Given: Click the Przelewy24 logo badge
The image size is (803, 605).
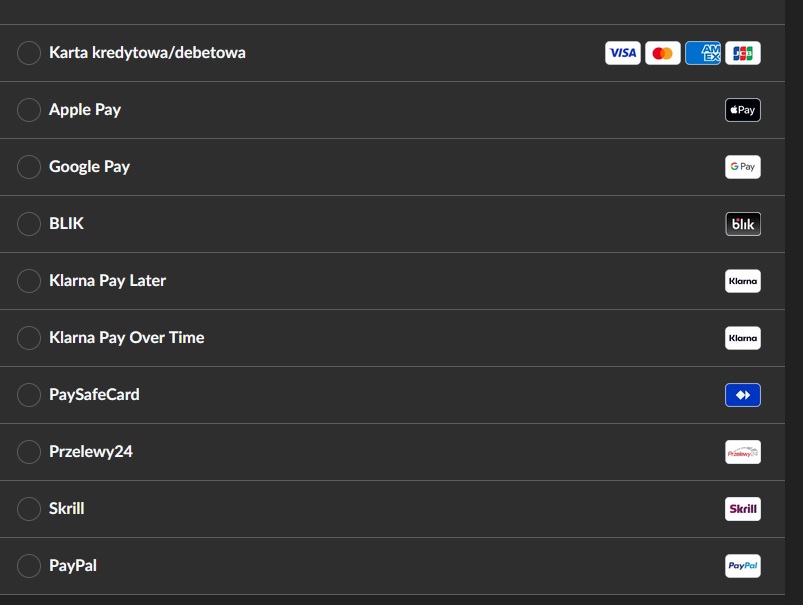Looking at the screenshot, I should [x=743, y=452].
